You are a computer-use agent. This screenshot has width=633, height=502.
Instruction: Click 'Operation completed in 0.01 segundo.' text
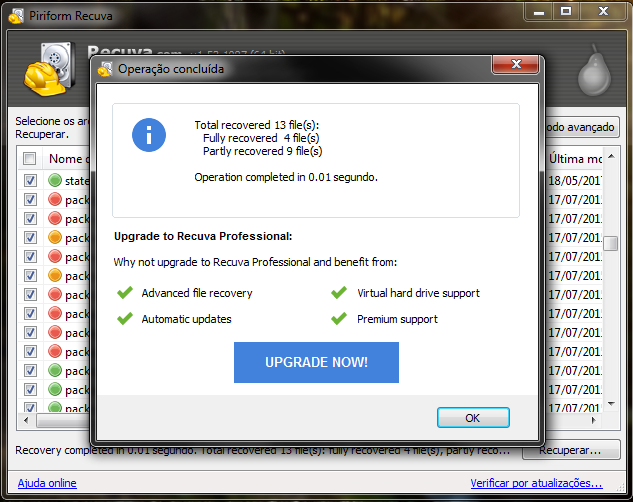286,177
